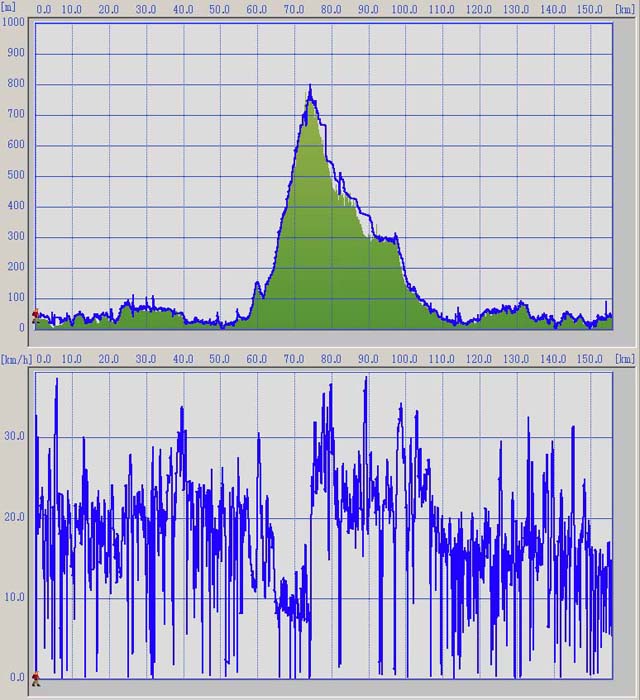Image resolution: width=640 pixels, height=700 pixels.
Task: Select the 100 value on altitude axis
Action: coord(16,297)
